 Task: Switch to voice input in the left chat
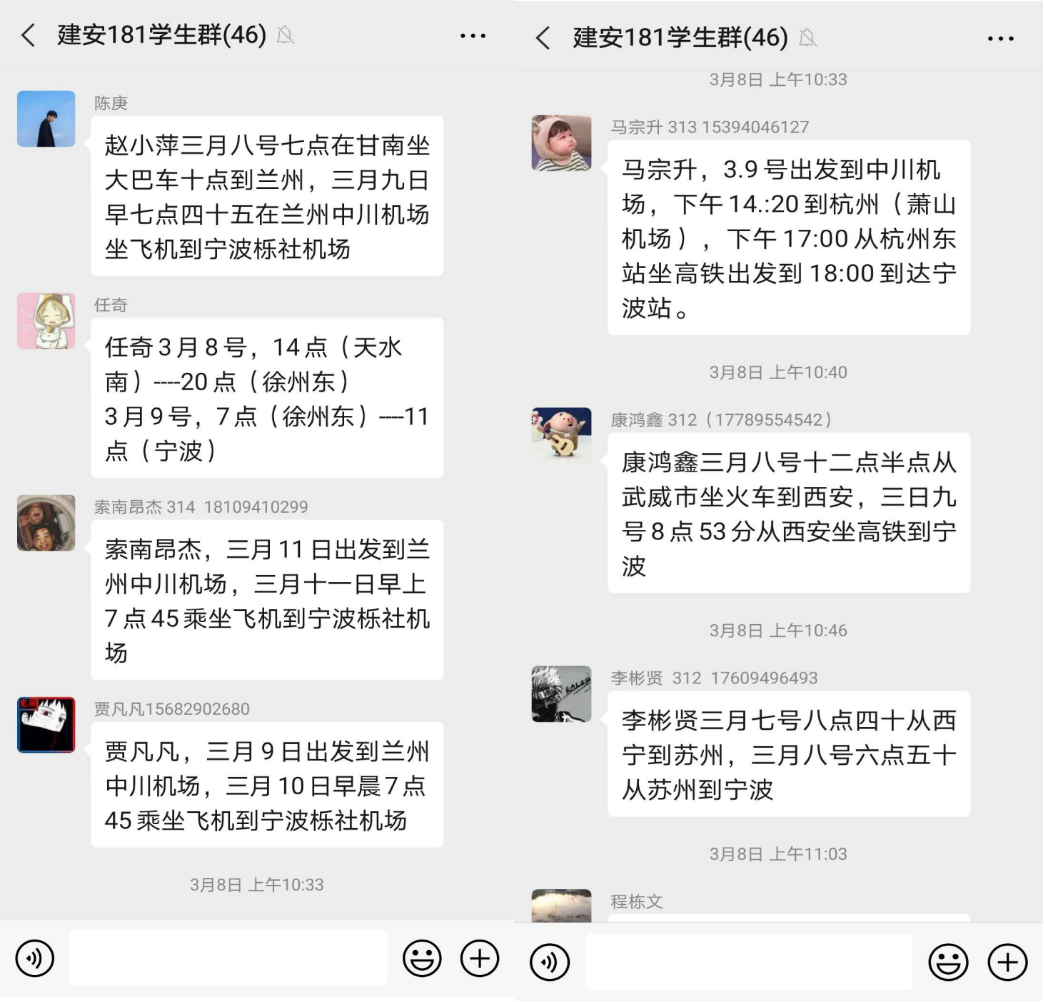pyautogui.click(x=35, y=958)
